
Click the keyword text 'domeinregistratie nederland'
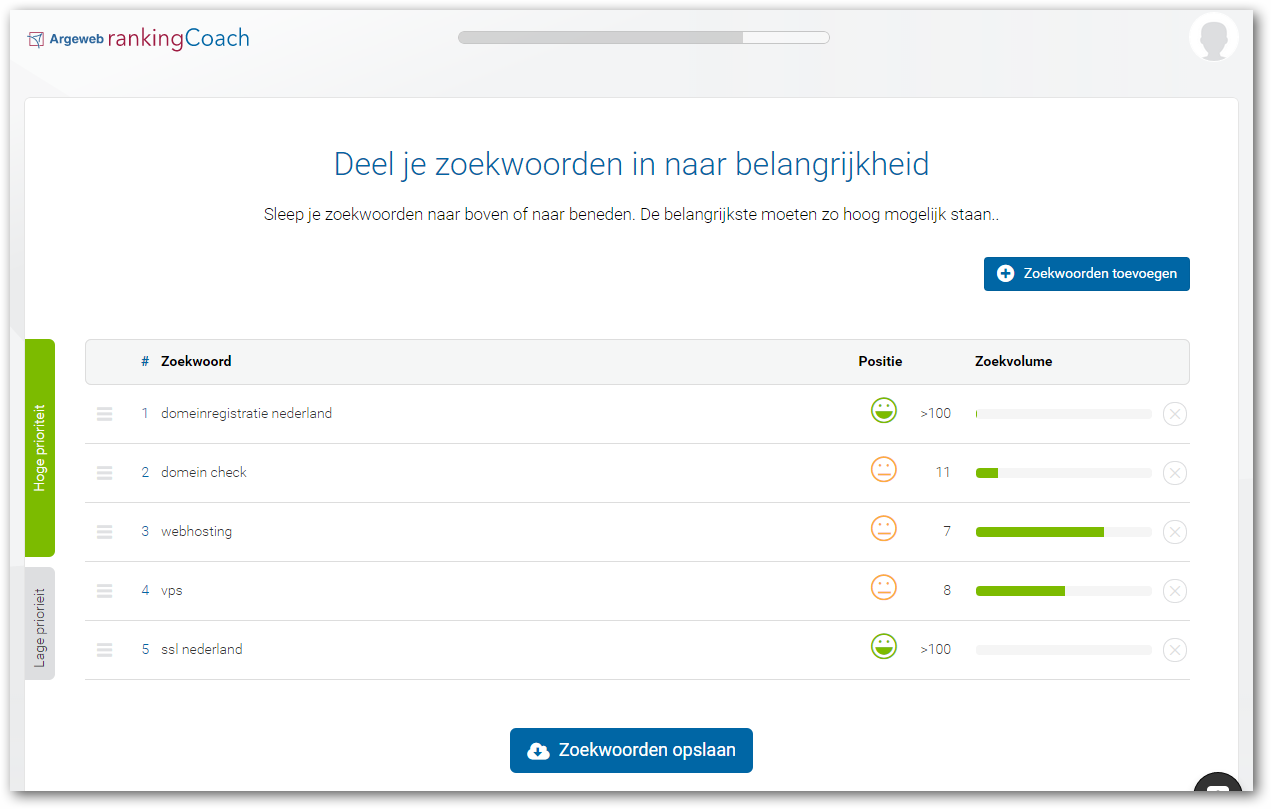tap(246, 414)
